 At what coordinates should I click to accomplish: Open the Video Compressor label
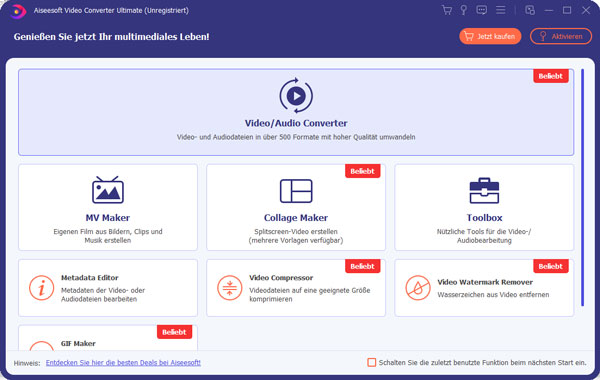[x=281, y=278]
